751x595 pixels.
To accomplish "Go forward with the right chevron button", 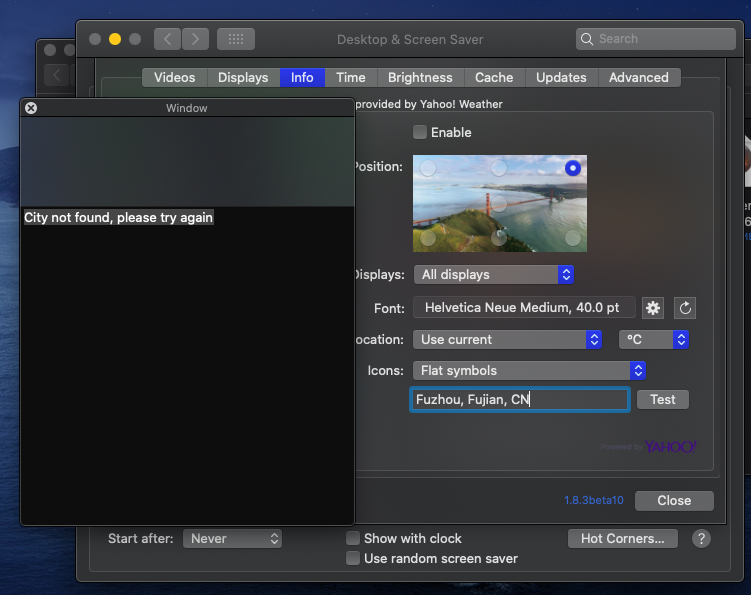I will tap(195, 39).
